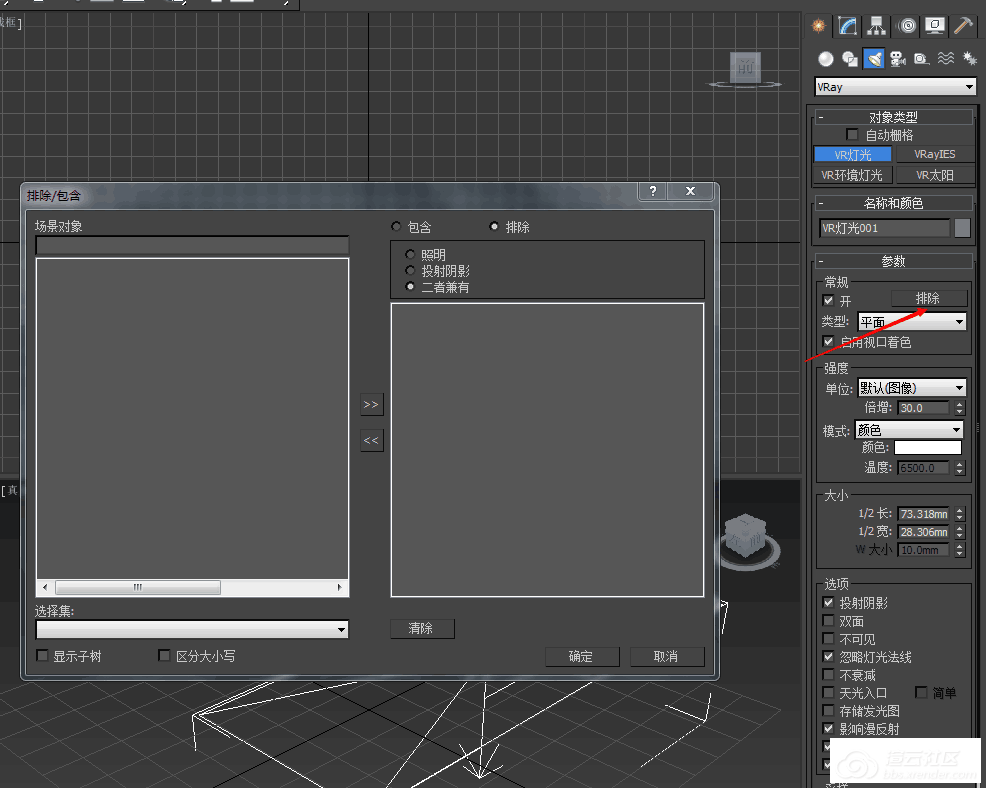
Task: Select the Space Warps waves icon
Action: point(946,59)
